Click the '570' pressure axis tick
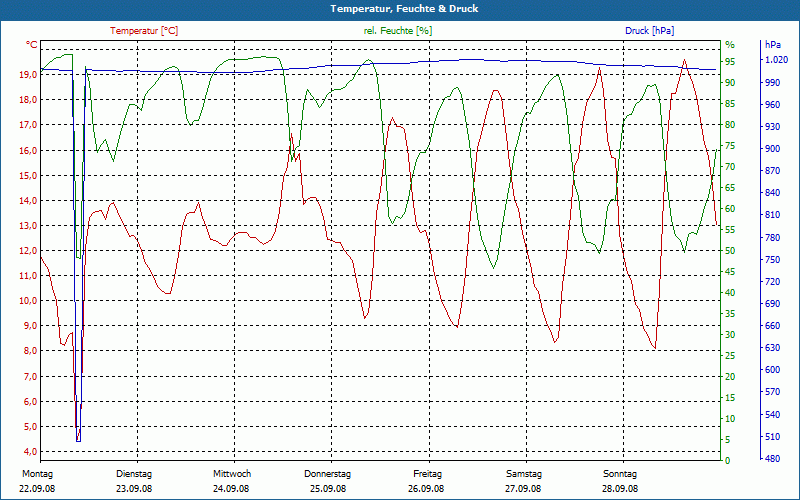This screenshot has height=500, width=800. pos(773,392)
